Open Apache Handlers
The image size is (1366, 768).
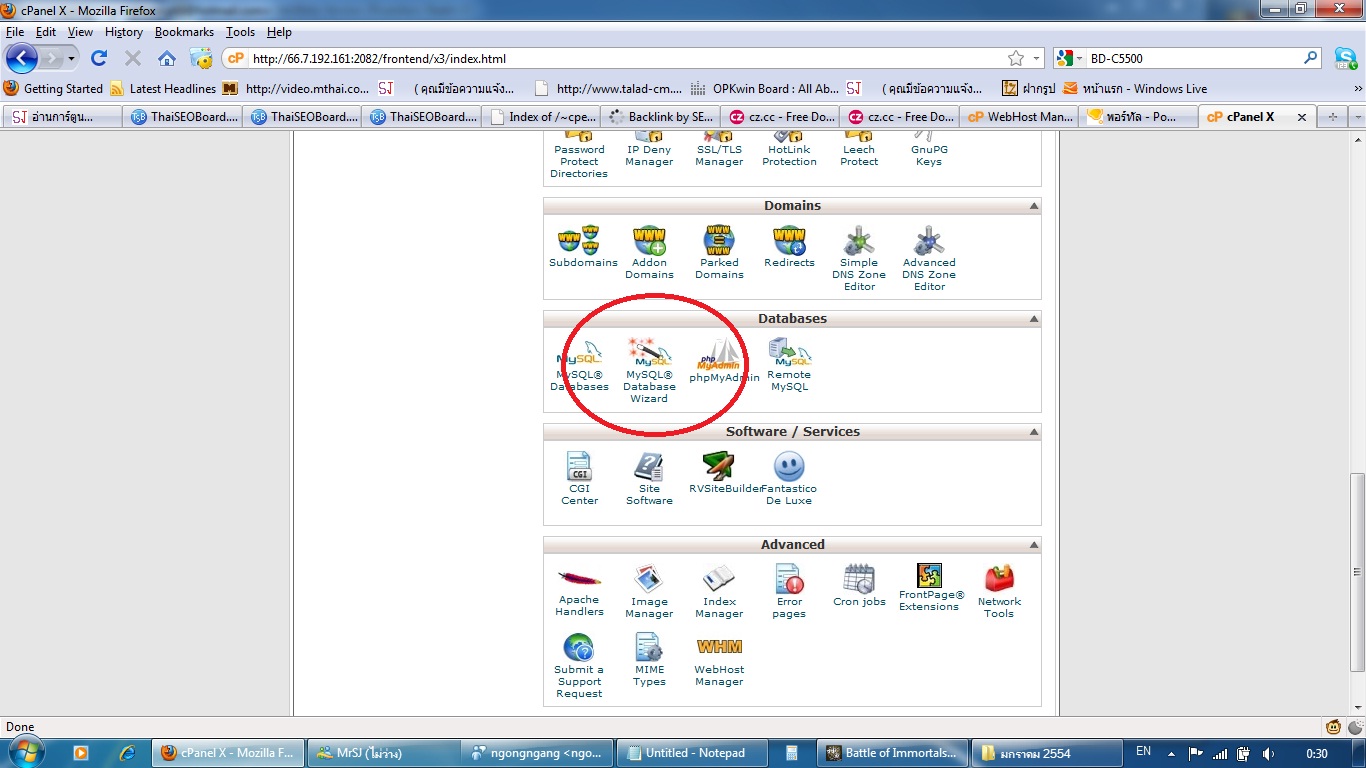point(579,592)
